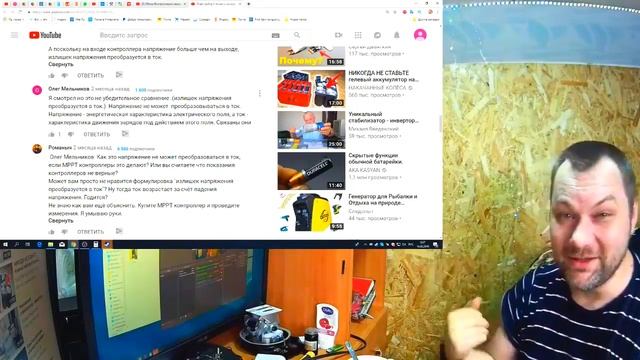Select the first wide YouTube browser tab
Image resolution: width=640 pixels, height=360 pixels.
(161, 4)
